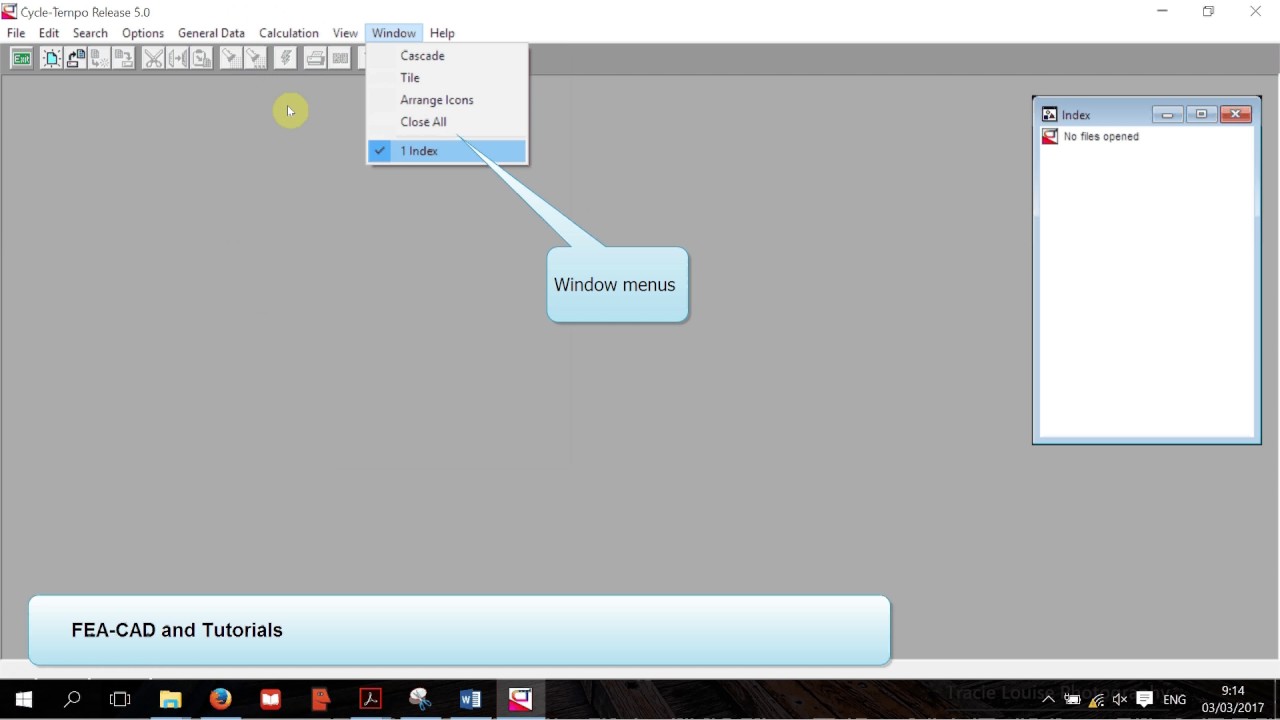Click the Copy toolbar icon

click(x=177, y=58)
